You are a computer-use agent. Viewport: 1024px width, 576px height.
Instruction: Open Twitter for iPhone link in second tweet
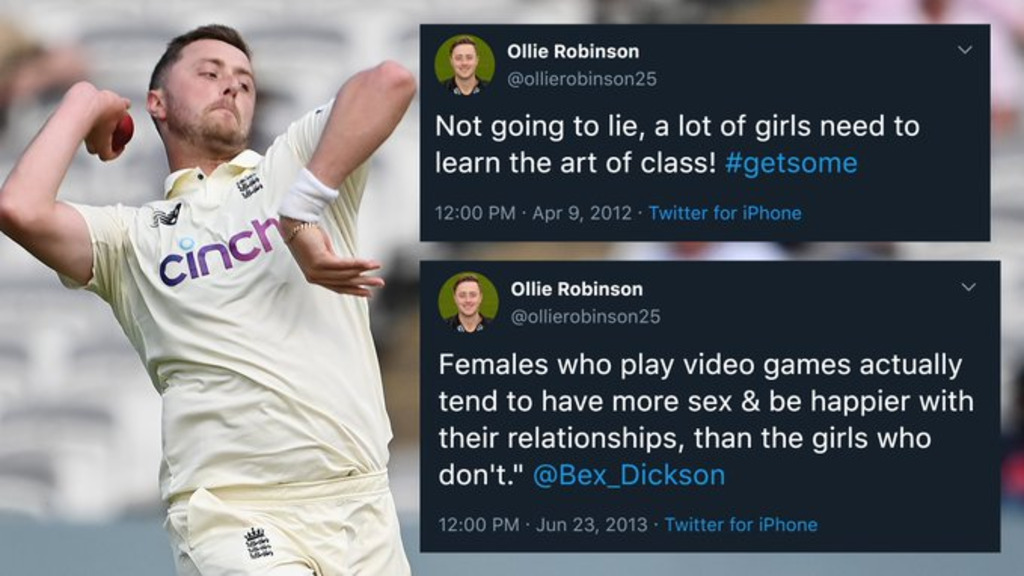[x=741, y=524]
